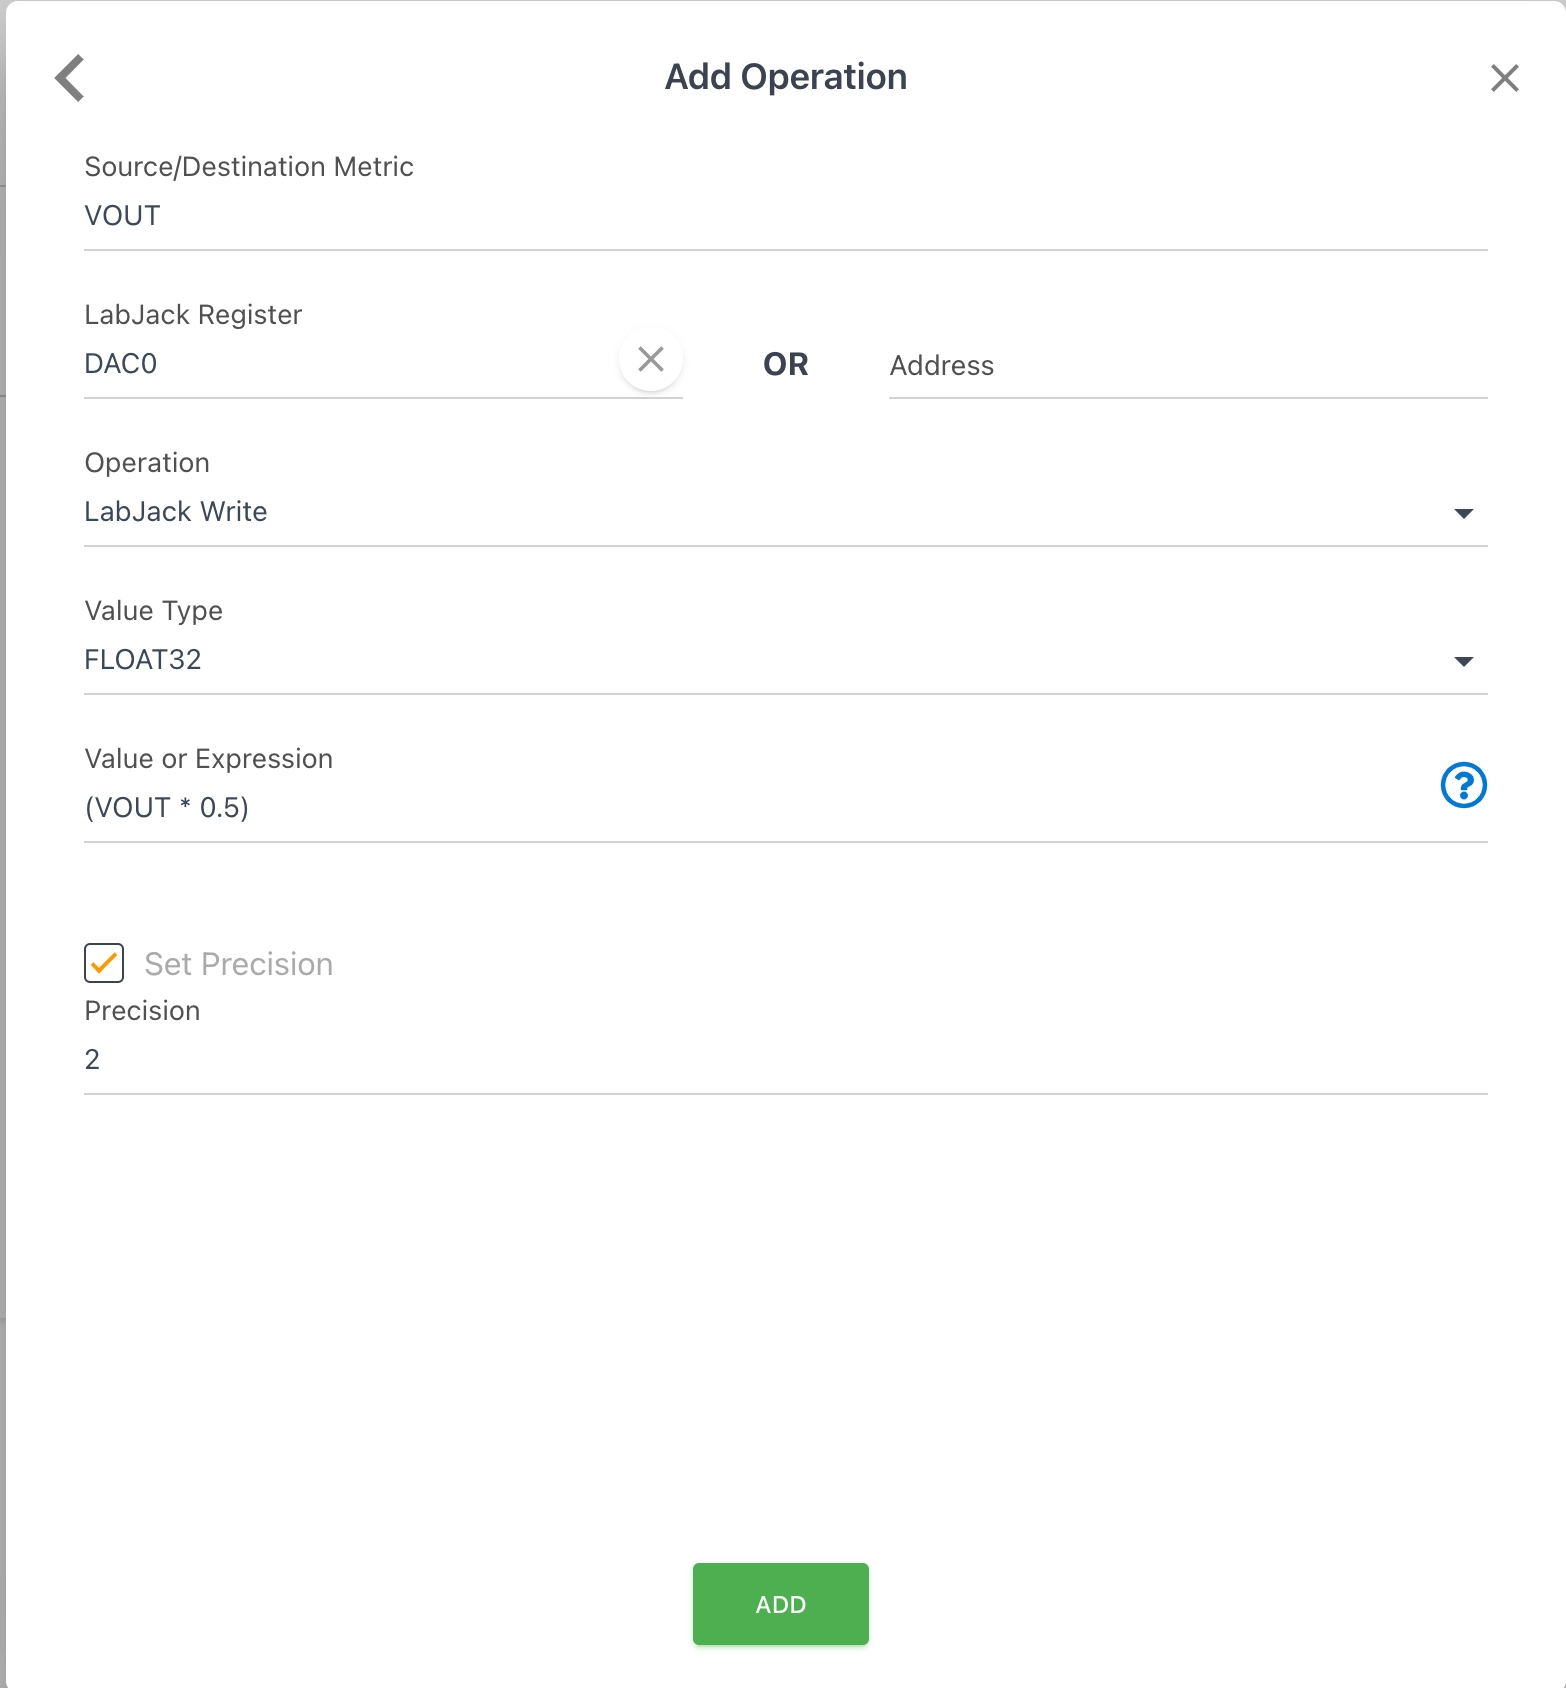Close the Add Operation dialog

pos(1504,78)
